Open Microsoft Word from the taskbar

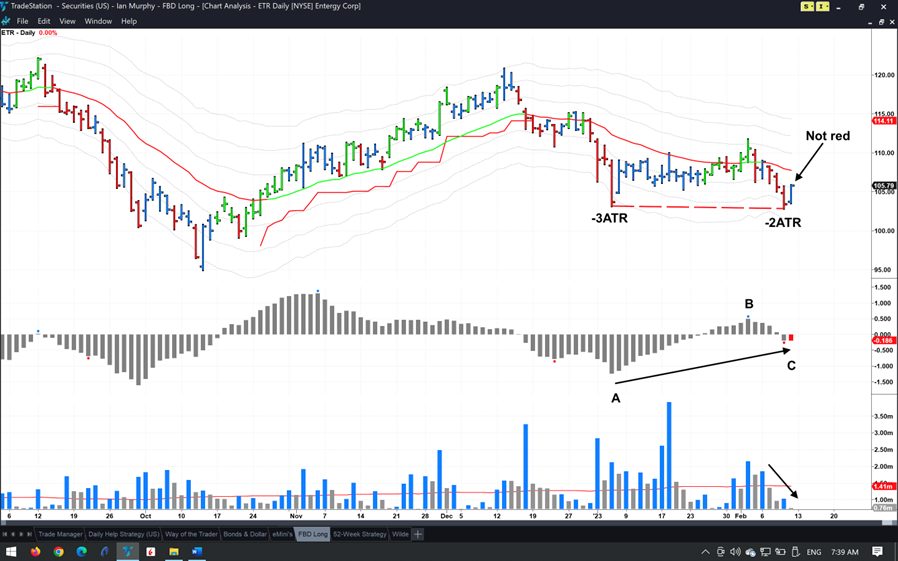pos(197,552)
